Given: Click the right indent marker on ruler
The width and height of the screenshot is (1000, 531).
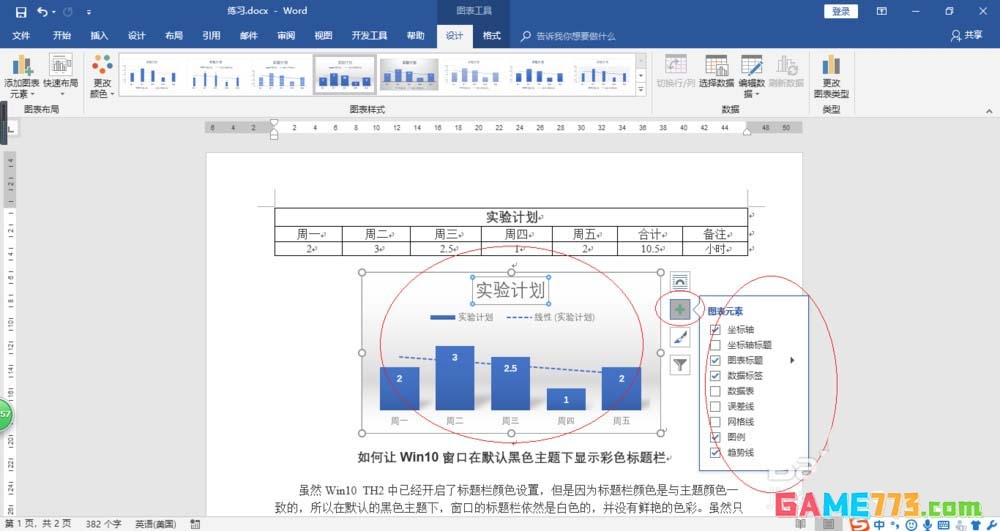Looking at the screenshot, I should [x=747, y=131].
